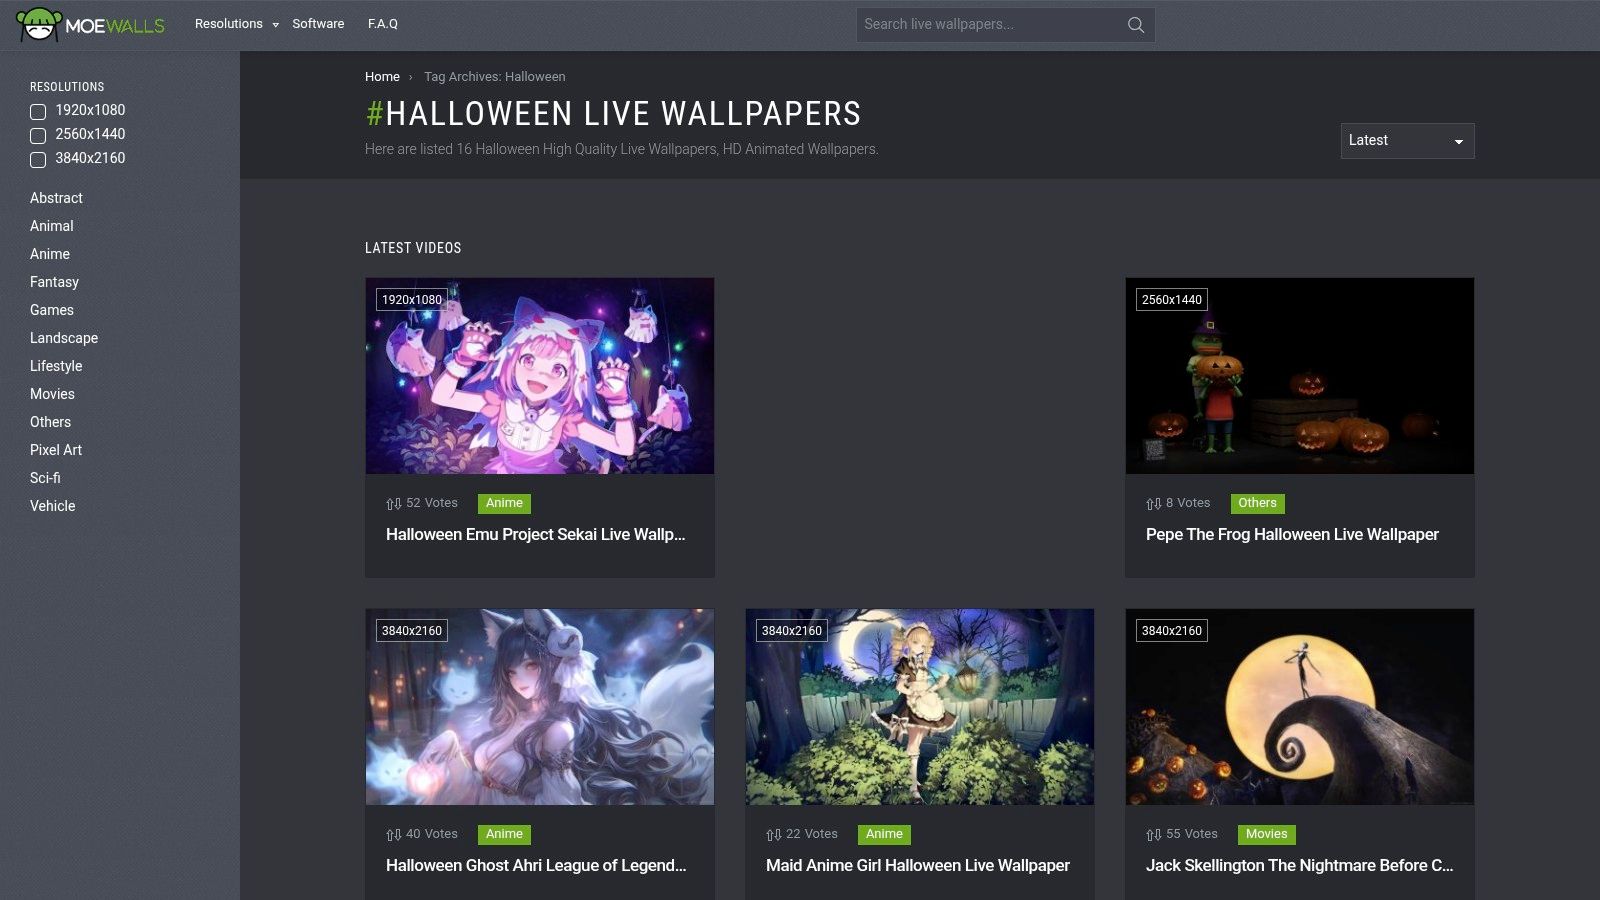Open Halloween Emu Project Sekai thumbnail
The image size is (1600, 900).
point(540,376)
